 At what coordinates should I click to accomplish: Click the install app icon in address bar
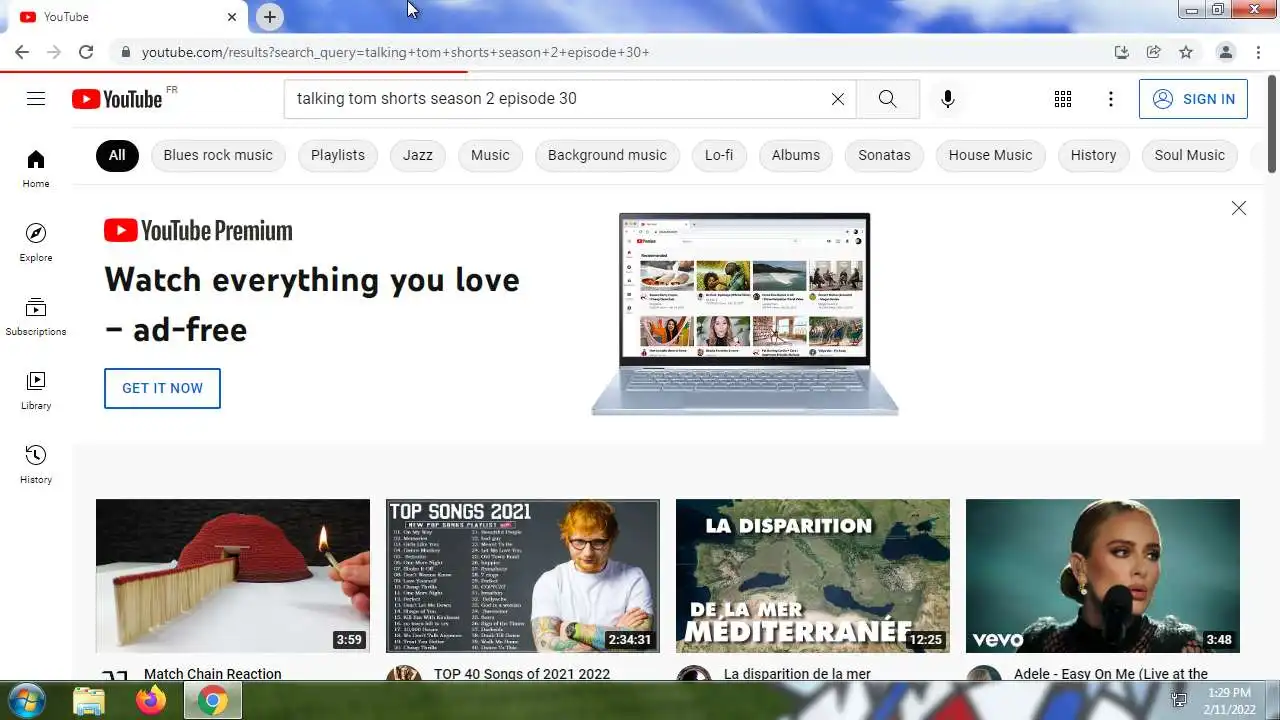pyautogui.click(x=1122, y=52)
